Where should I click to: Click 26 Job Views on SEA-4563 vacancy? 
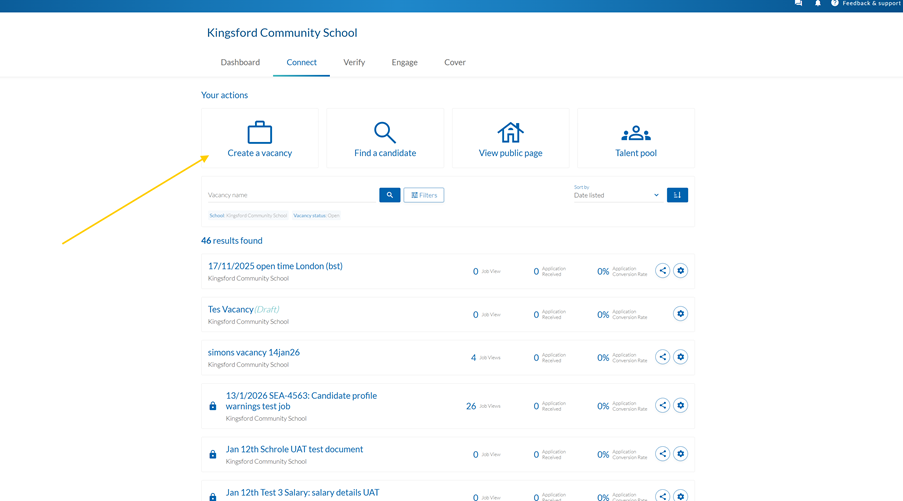click(483, 406)
